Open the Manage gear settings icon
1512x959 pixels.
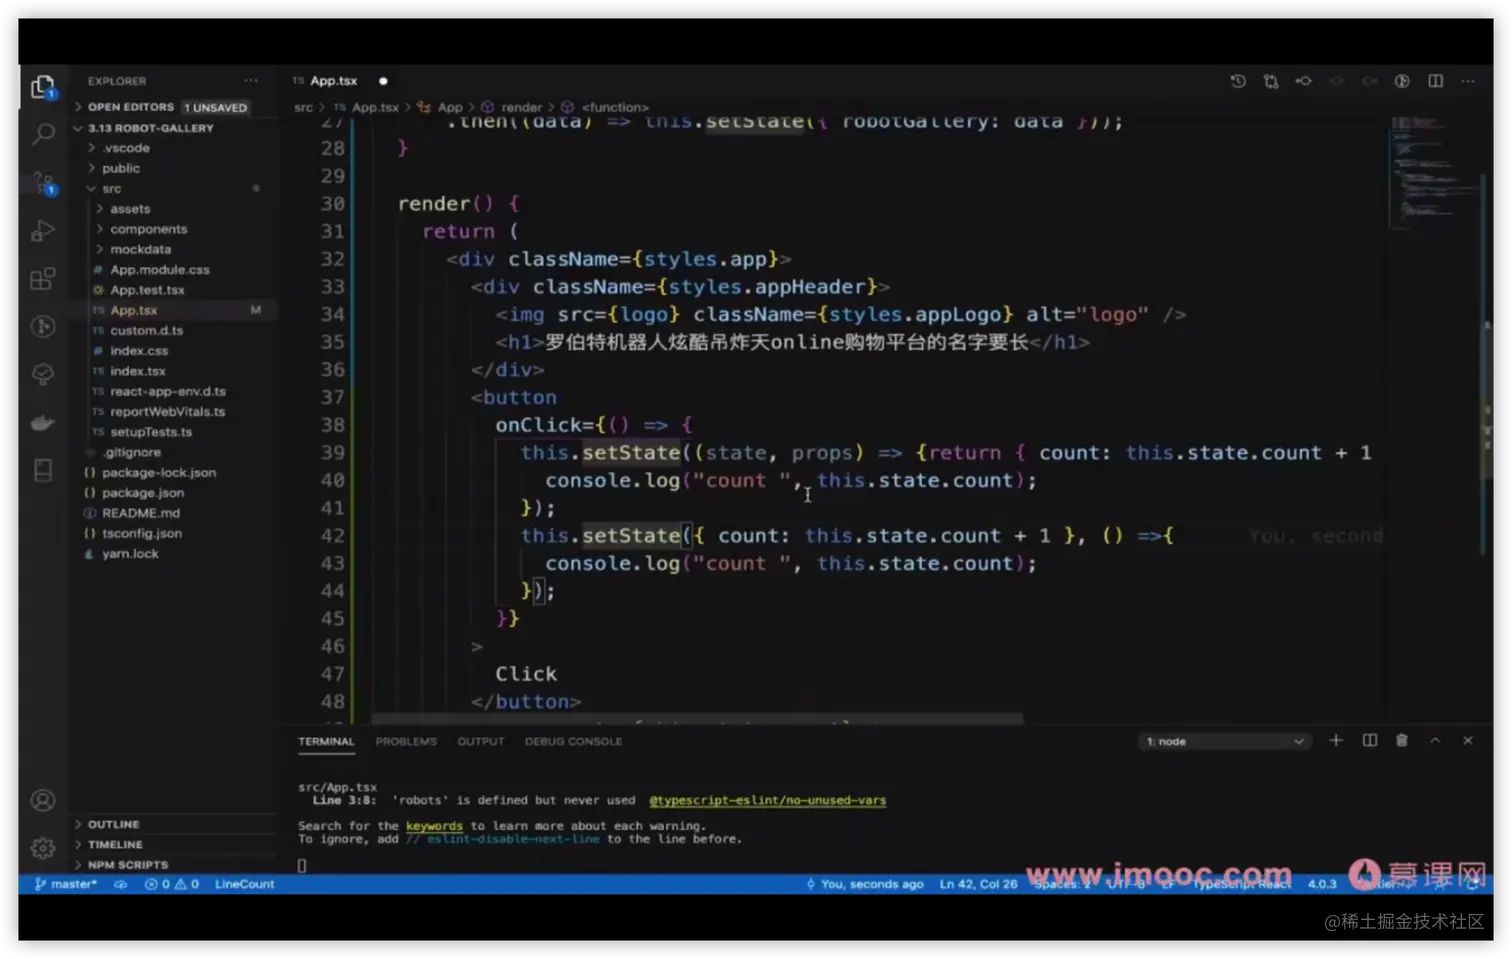tap(43, 848)
